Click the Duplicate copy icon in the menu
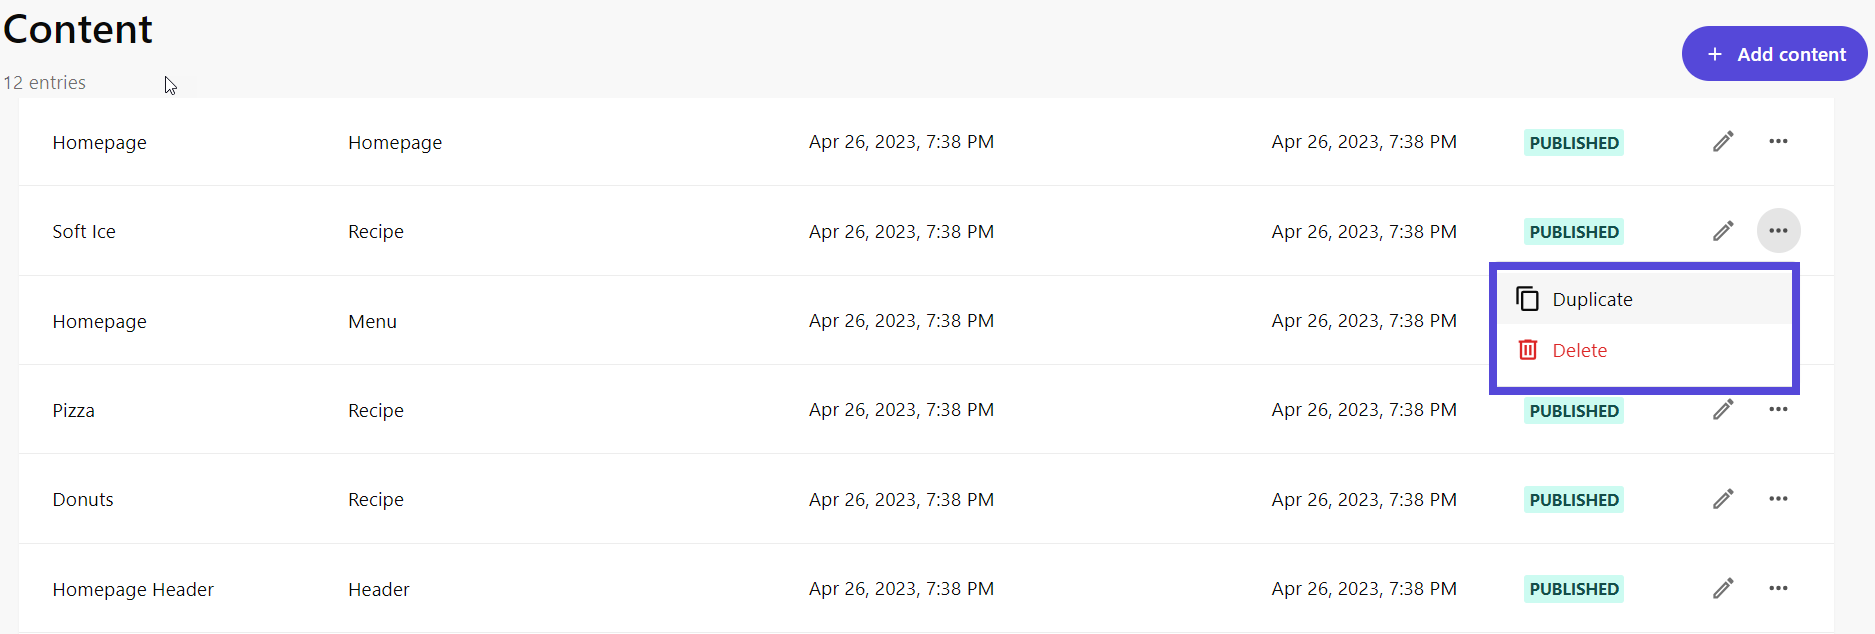 click(1527, 299)
